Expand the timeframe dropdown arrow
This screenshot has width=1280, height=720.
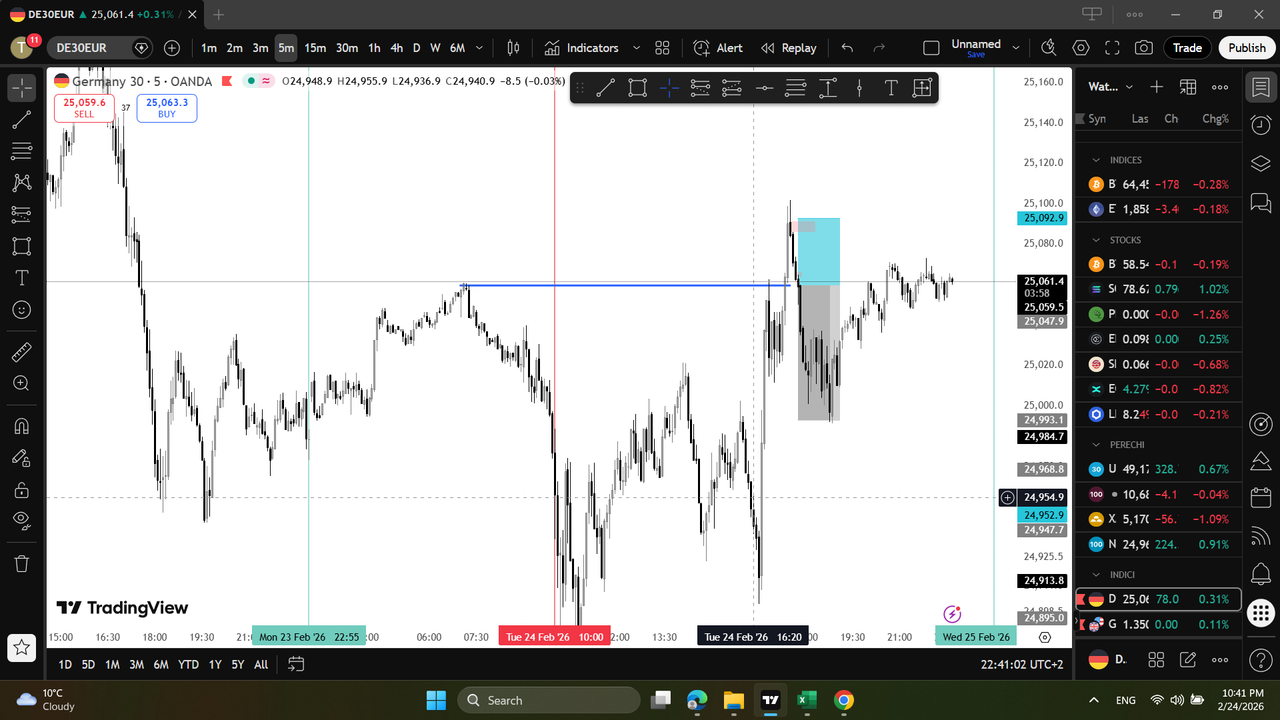click(x=480, y=48)
